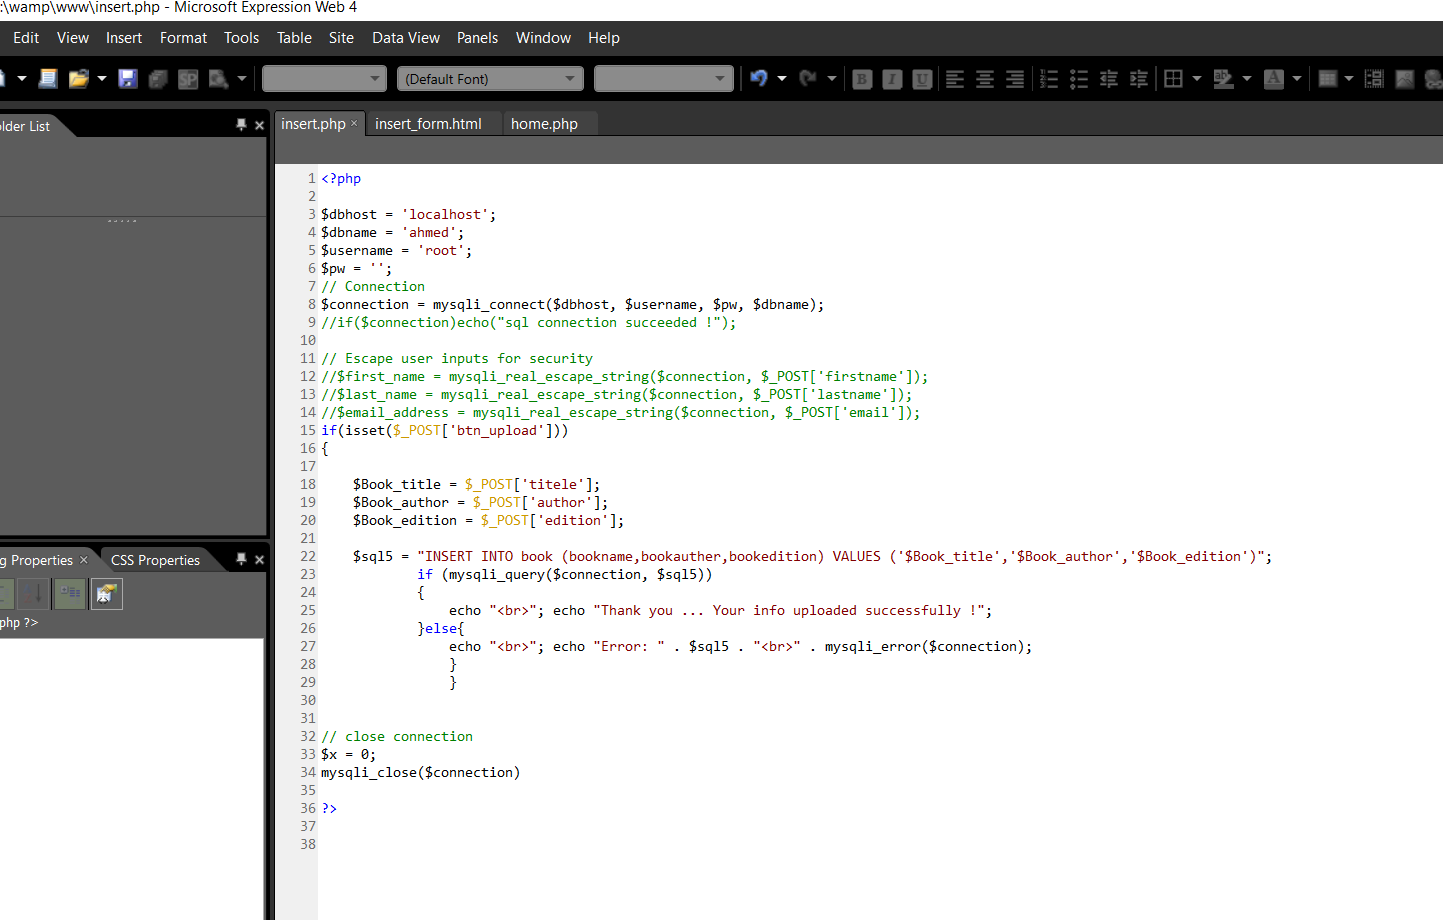
Task: Click the Insert Table icon
Action: [1328, 79]
